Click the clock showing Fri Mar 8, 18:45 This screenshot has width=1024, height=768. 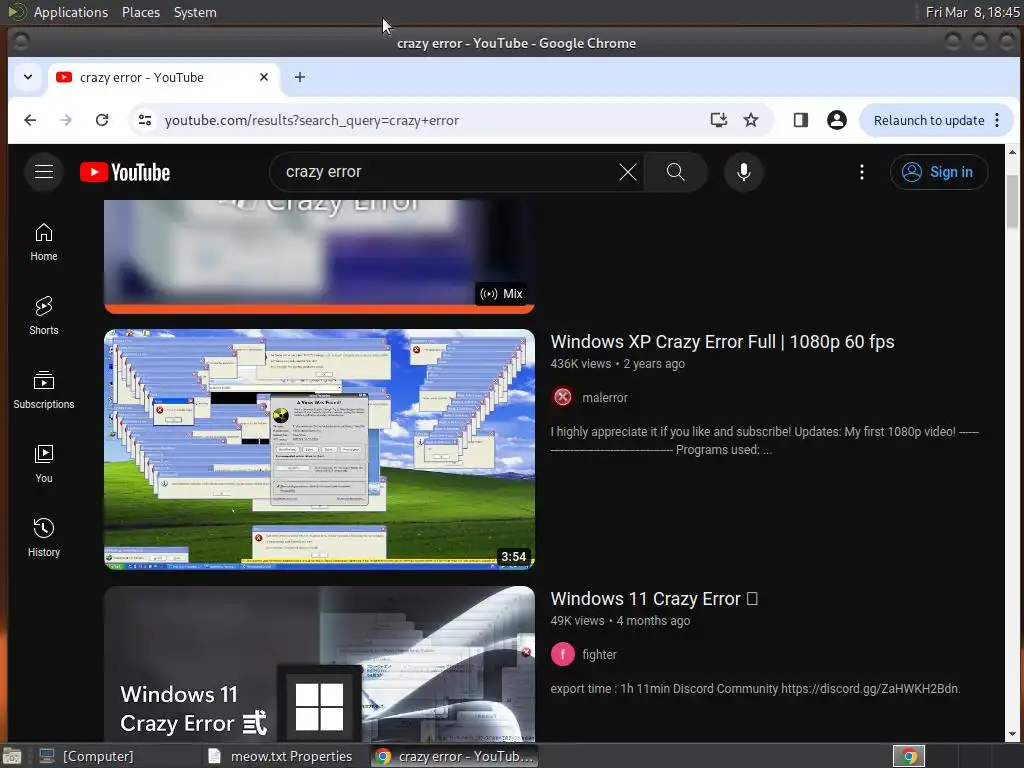[972, 12]
